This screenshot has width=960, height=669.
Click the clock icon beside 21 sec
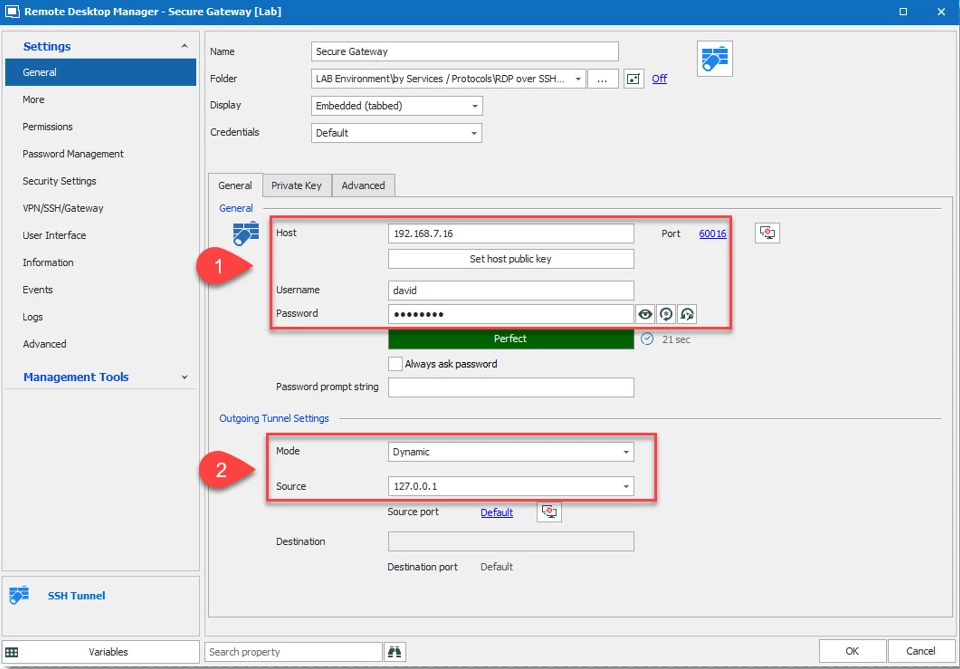(x=647, y=339)
